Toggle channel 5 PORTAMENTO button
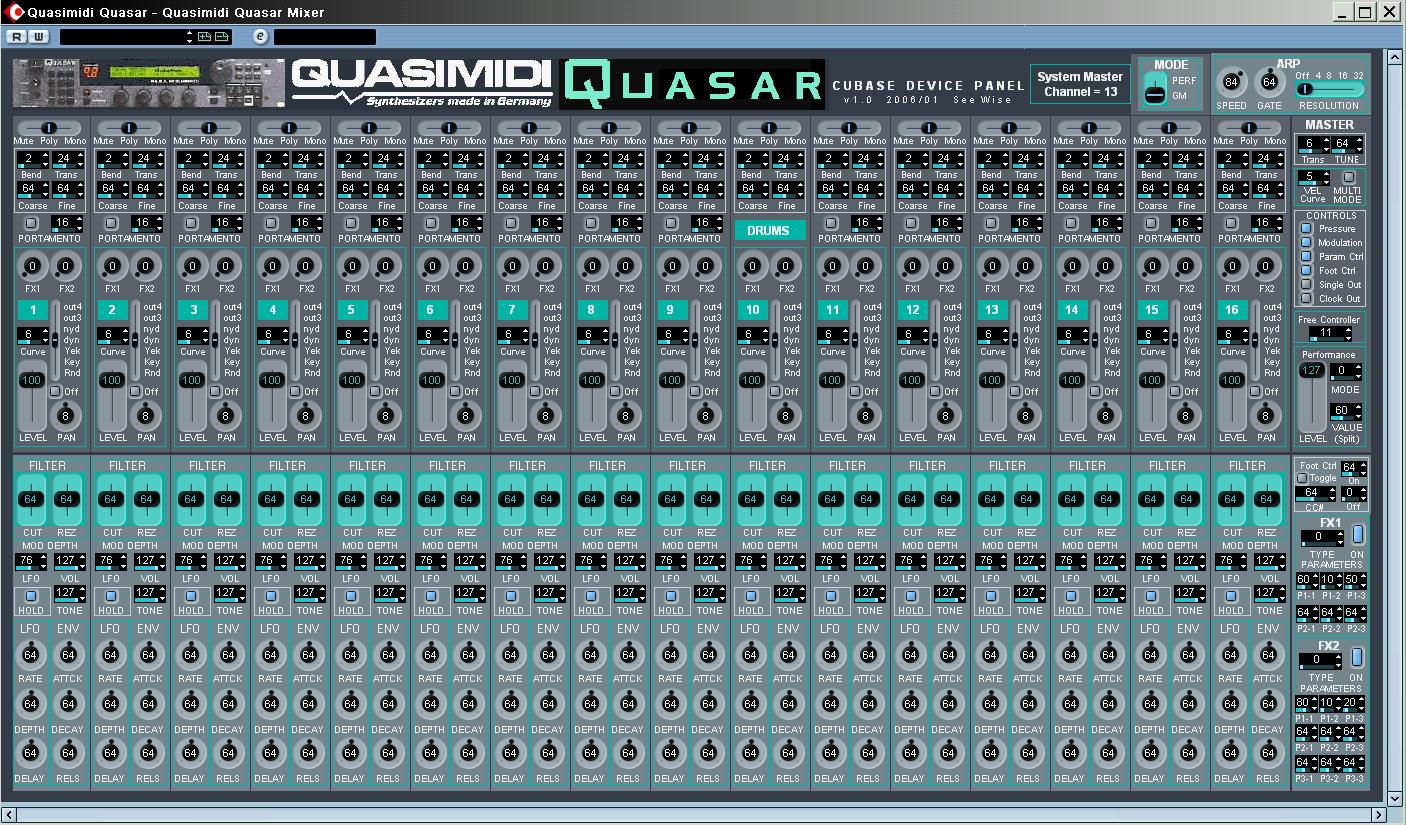 click(x=351, y=223)
